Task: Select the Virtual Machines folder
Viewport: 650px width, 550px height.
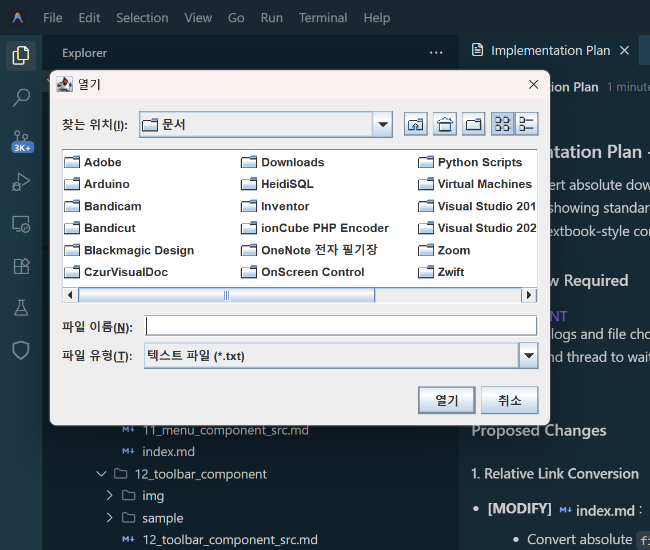Action: coord(475,184)
